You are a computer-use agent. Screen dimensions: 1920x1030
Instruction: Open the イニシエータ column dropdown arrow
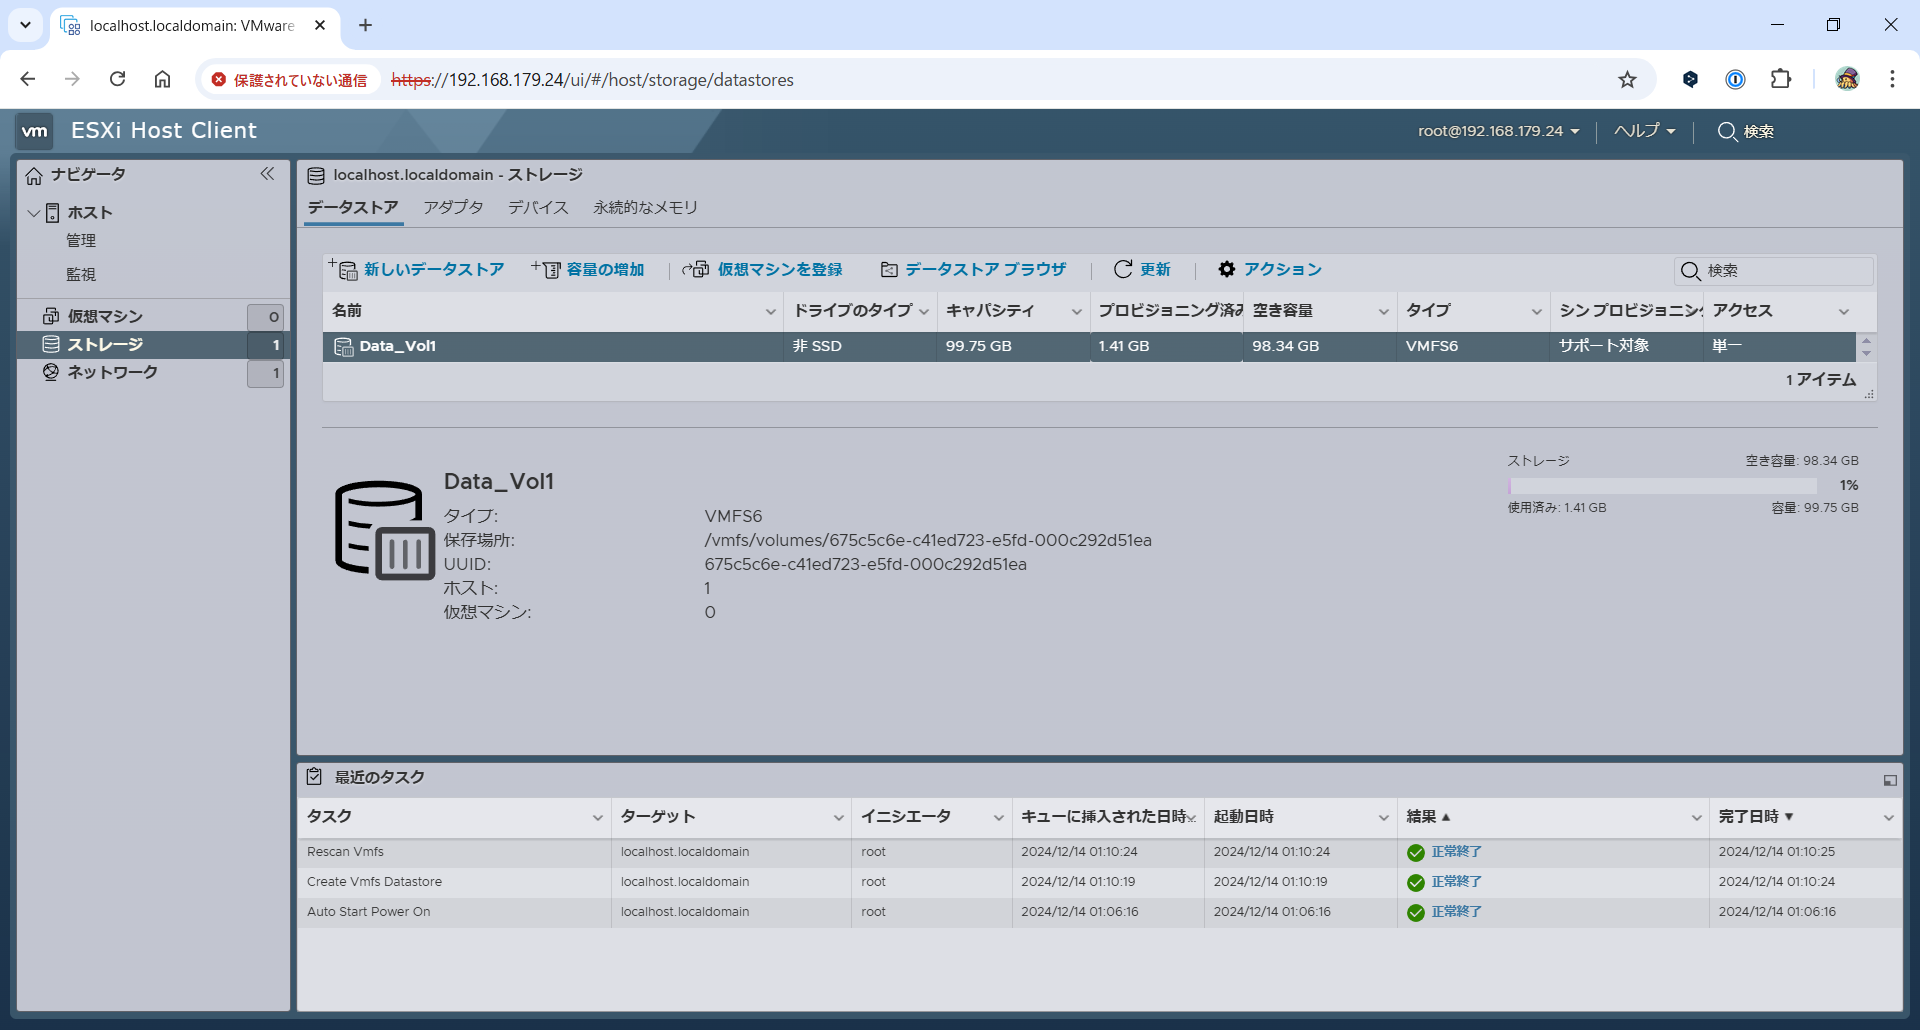(999, 818)
